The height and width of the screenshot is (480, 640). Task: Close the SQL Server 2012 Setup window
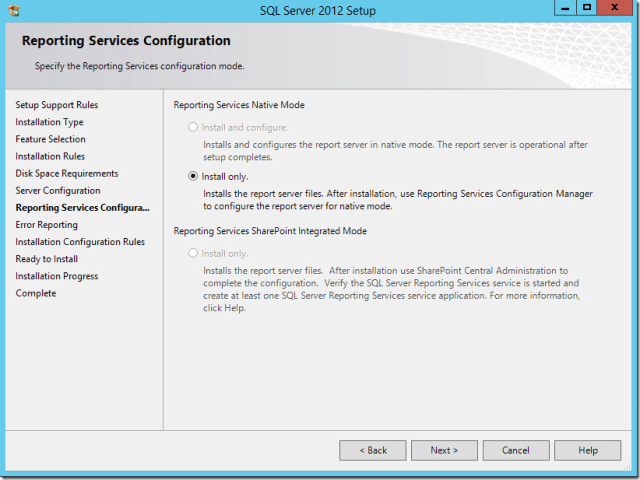[615, 8]
